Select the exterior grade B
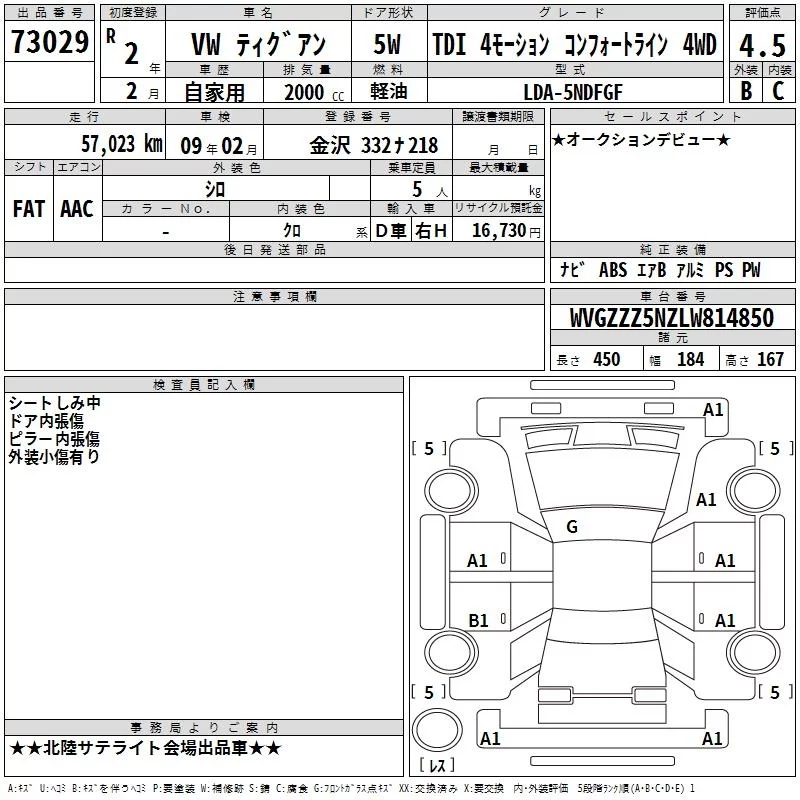The width and height of the screenshot is (800, 800). pyautogui.click(x=745, y=88)
